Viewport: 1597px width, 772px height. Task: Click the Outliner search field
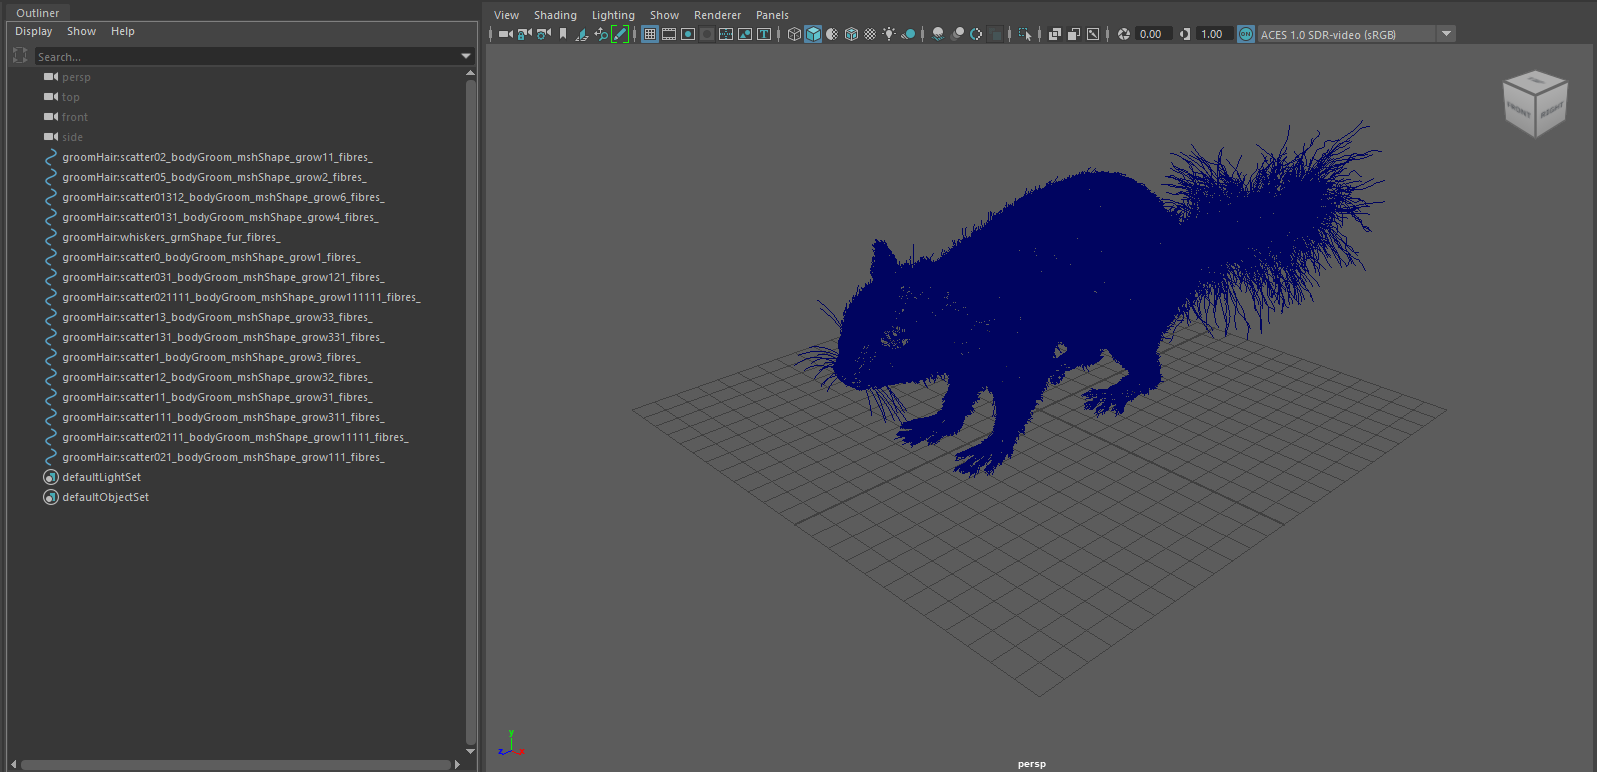coord(247,57)
